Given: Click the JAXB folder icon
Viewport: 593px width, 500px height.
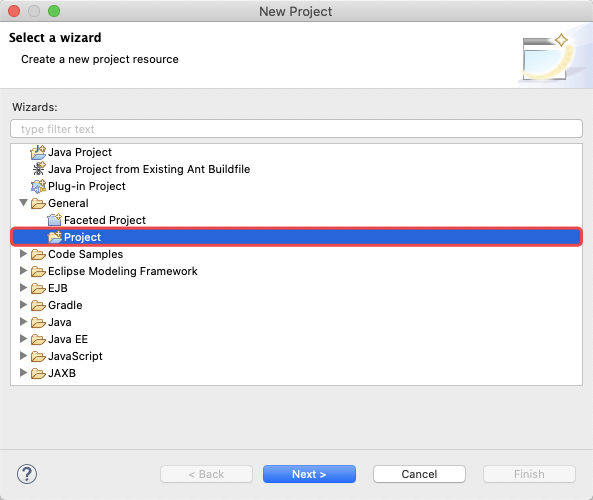Looking at the screenshot, I should tap(38, 373).
